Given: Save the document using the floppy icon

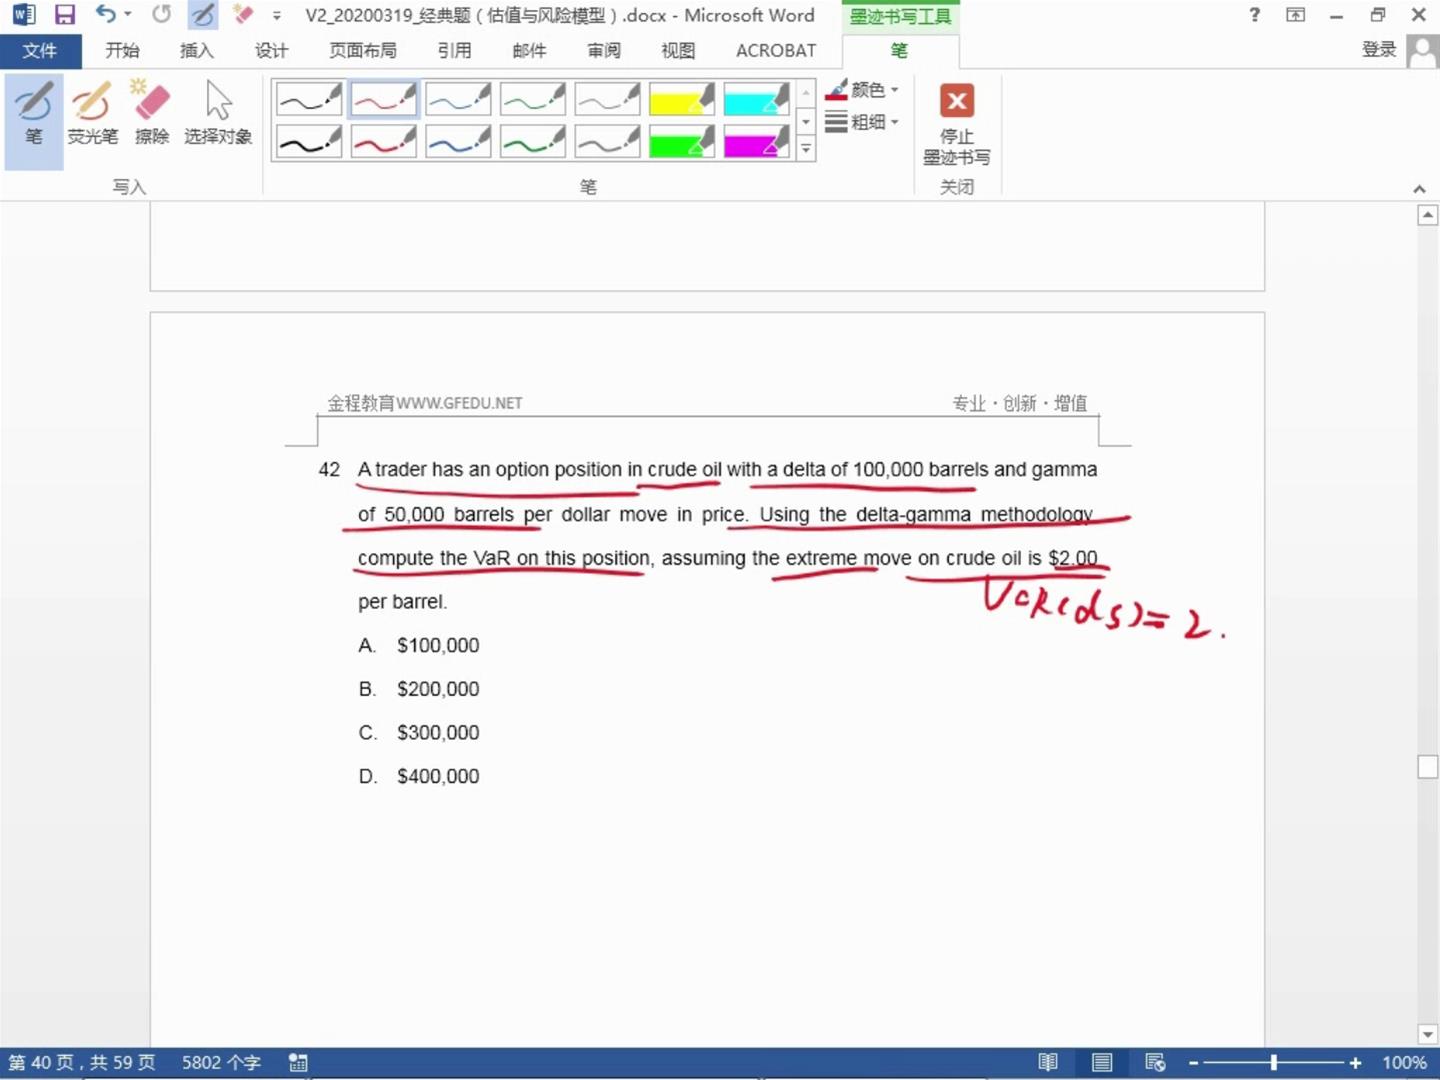Looking at the screenshot, I should [65, 15].
